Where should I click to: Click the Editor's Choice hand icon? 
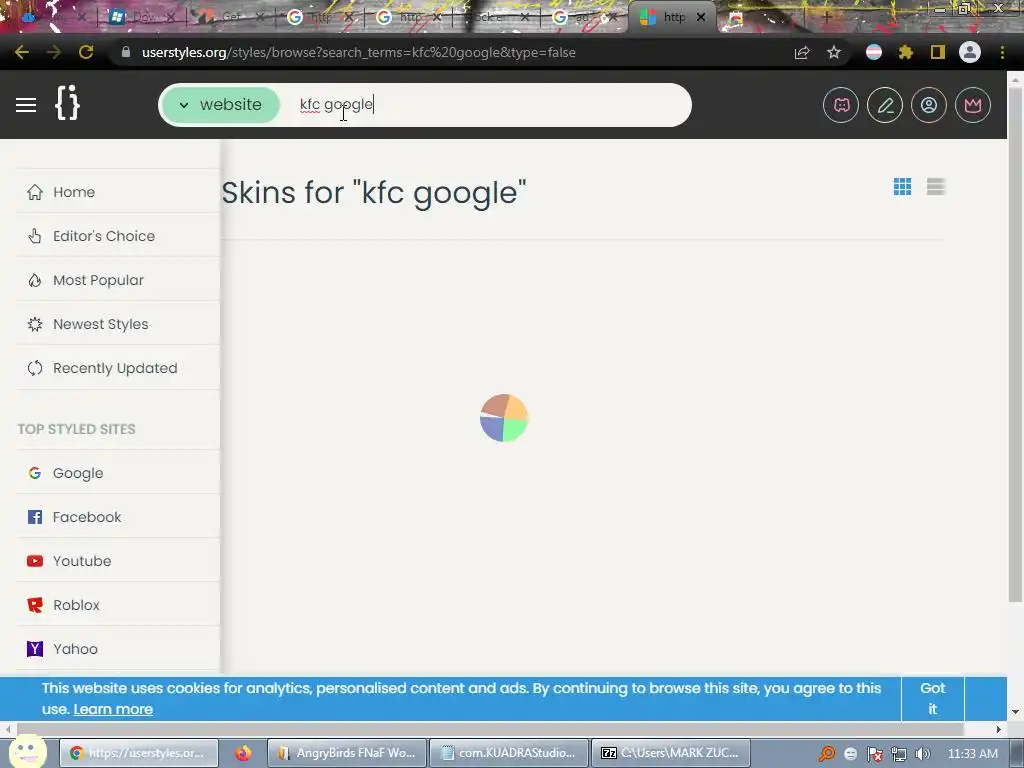(x=35, y=236)
